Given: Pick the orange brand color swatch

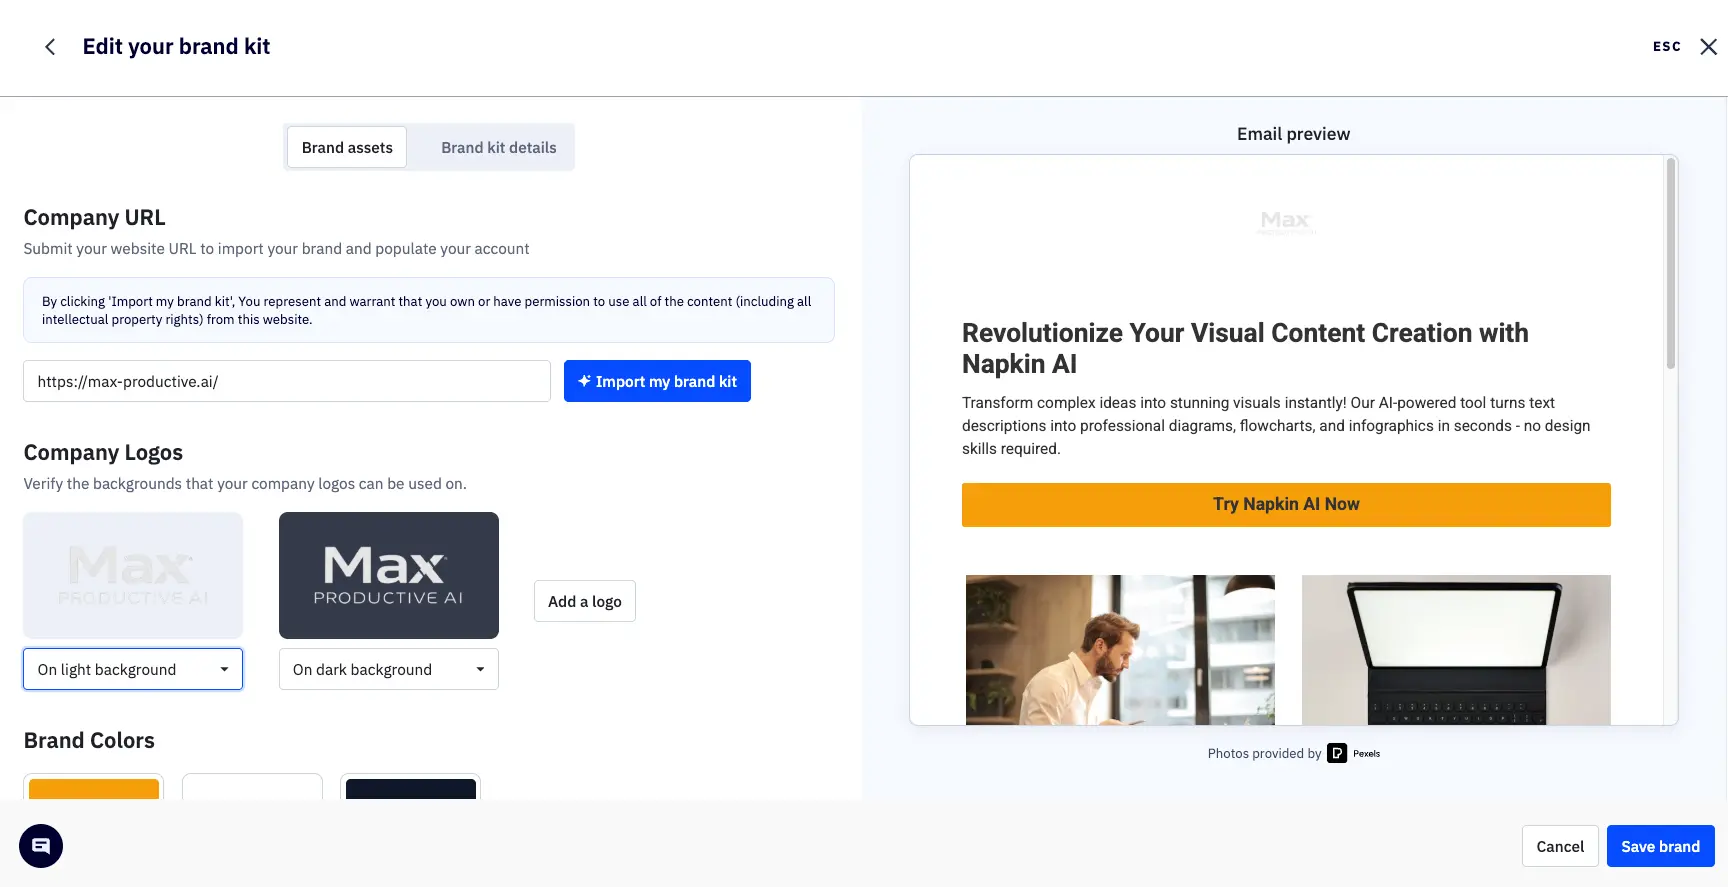Looking at the screenshot, I should tap(94, 788).
